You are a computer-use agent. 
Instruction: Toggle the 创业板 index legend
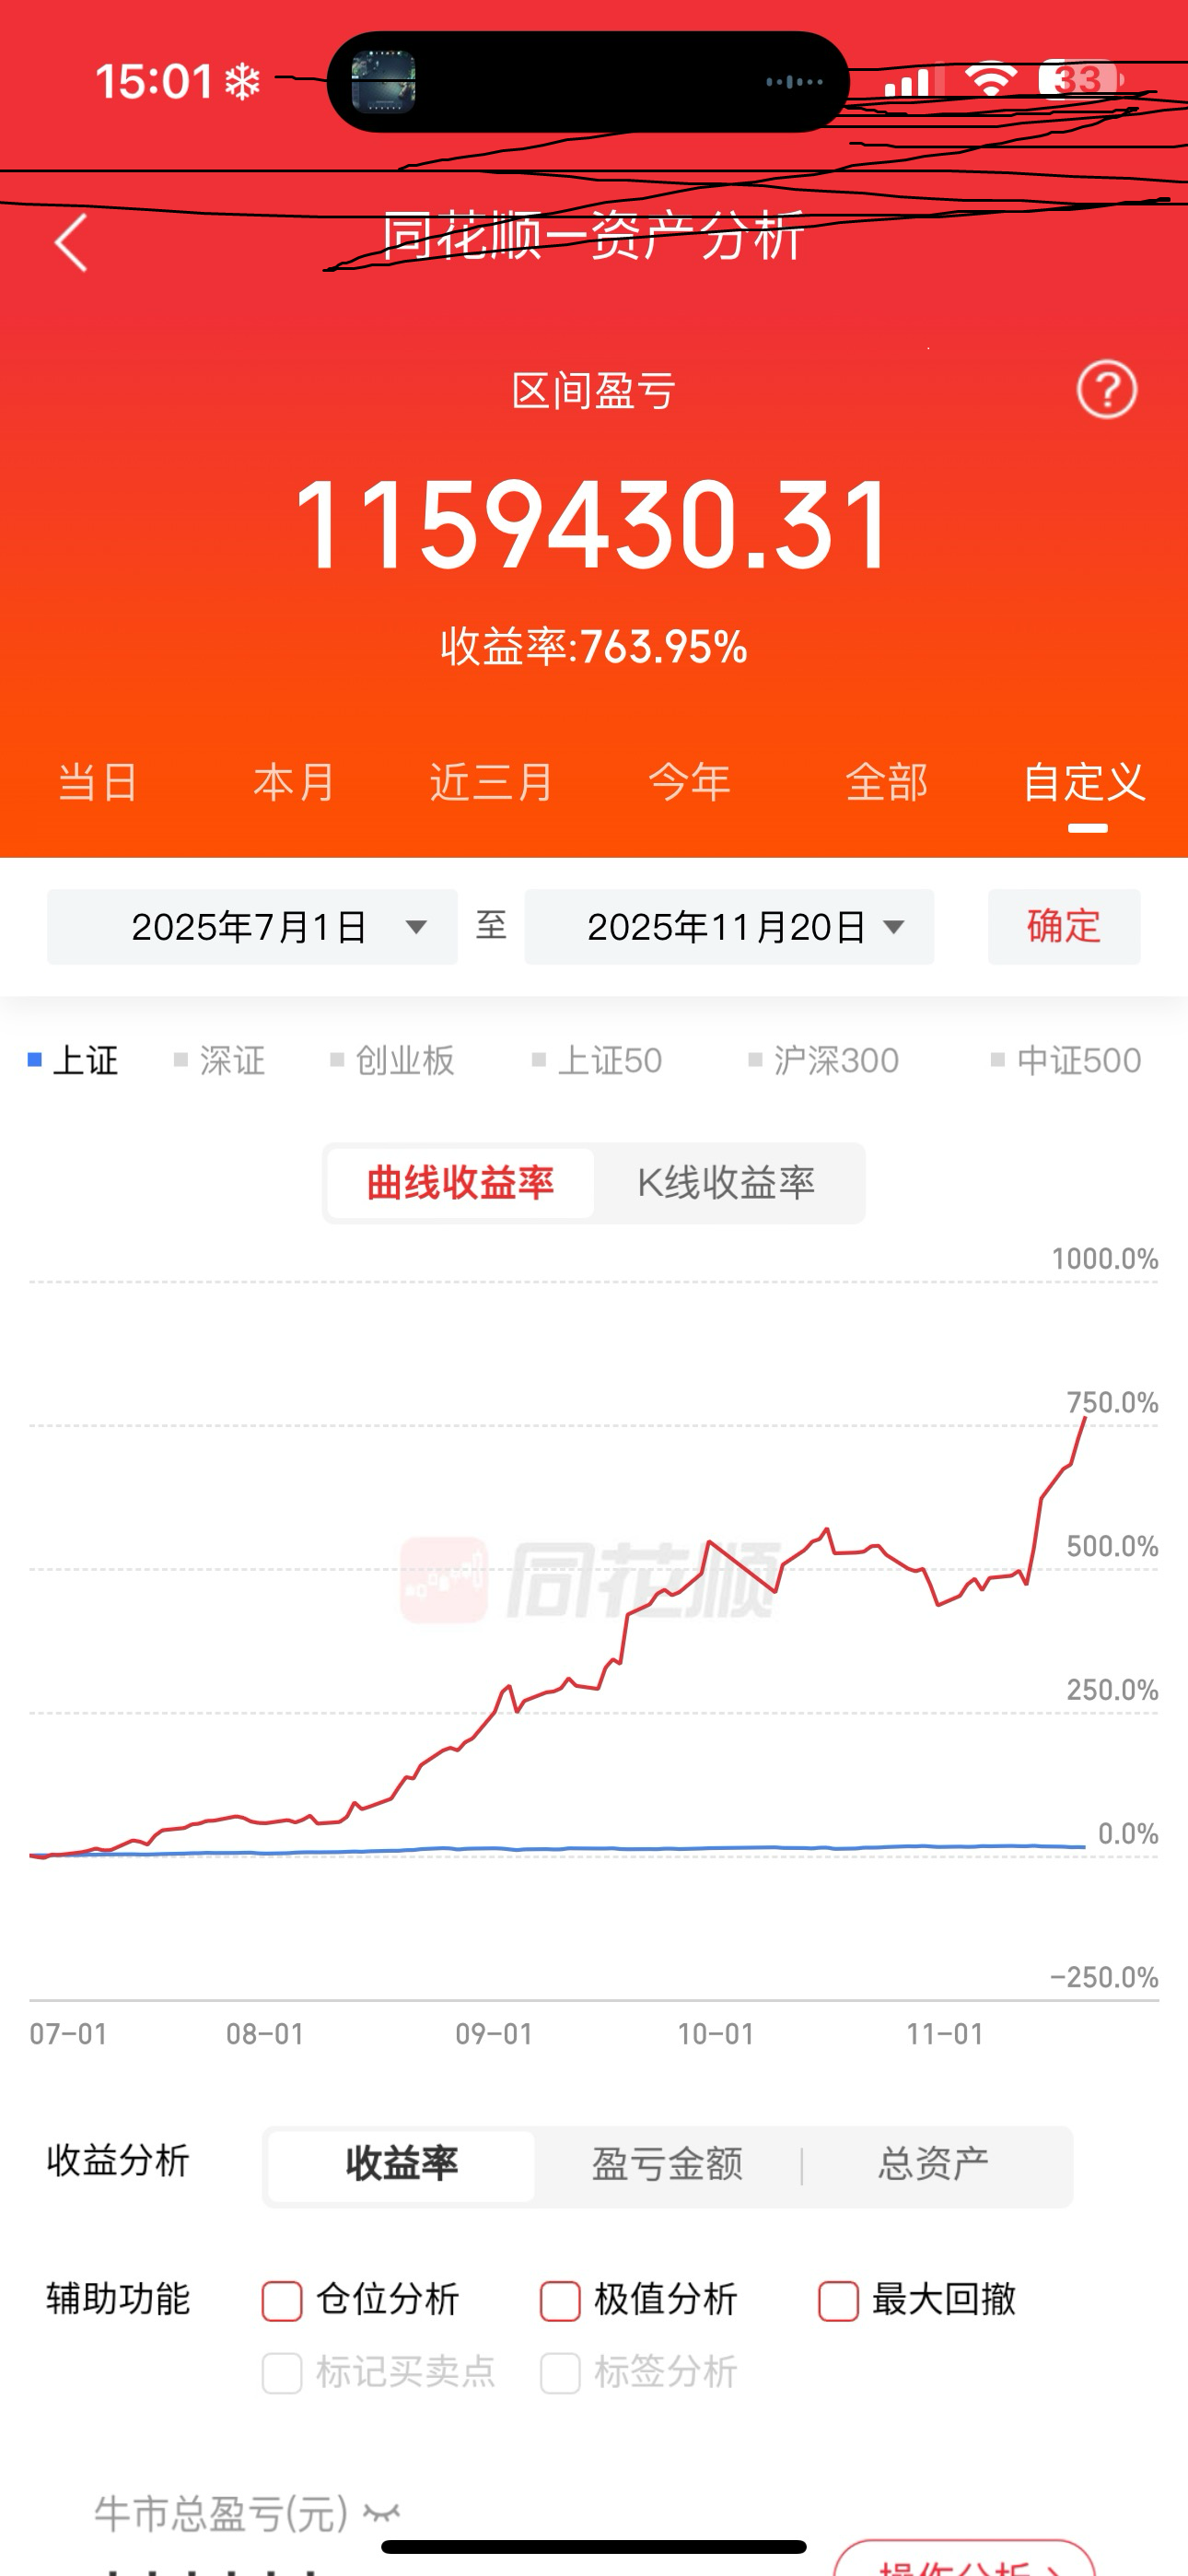point(393,1060)
